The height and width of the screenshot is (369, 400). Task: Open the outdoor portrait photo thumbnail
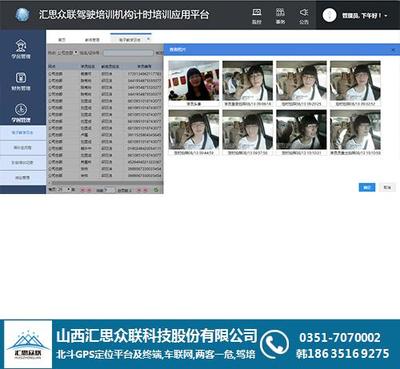(194, 81)
